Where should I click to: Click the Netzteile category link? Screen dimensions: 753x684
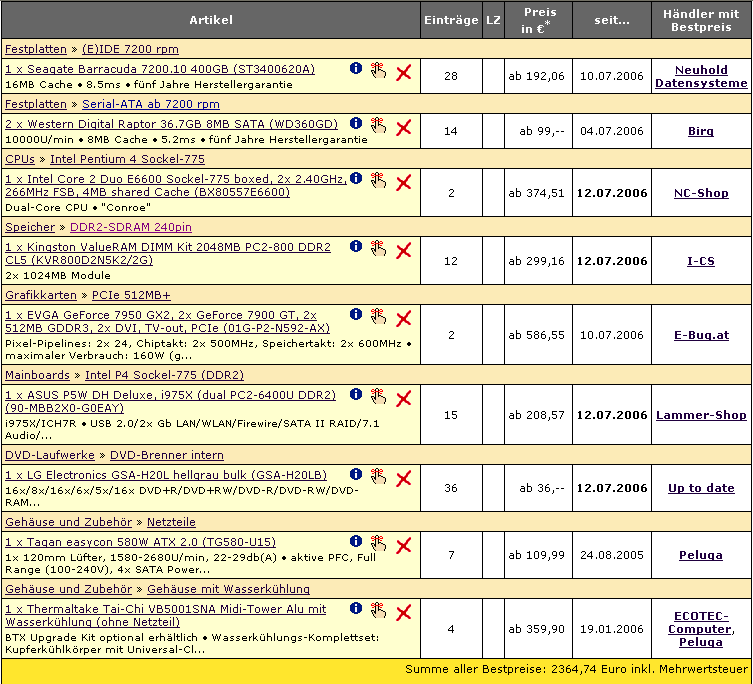[171, 522]
